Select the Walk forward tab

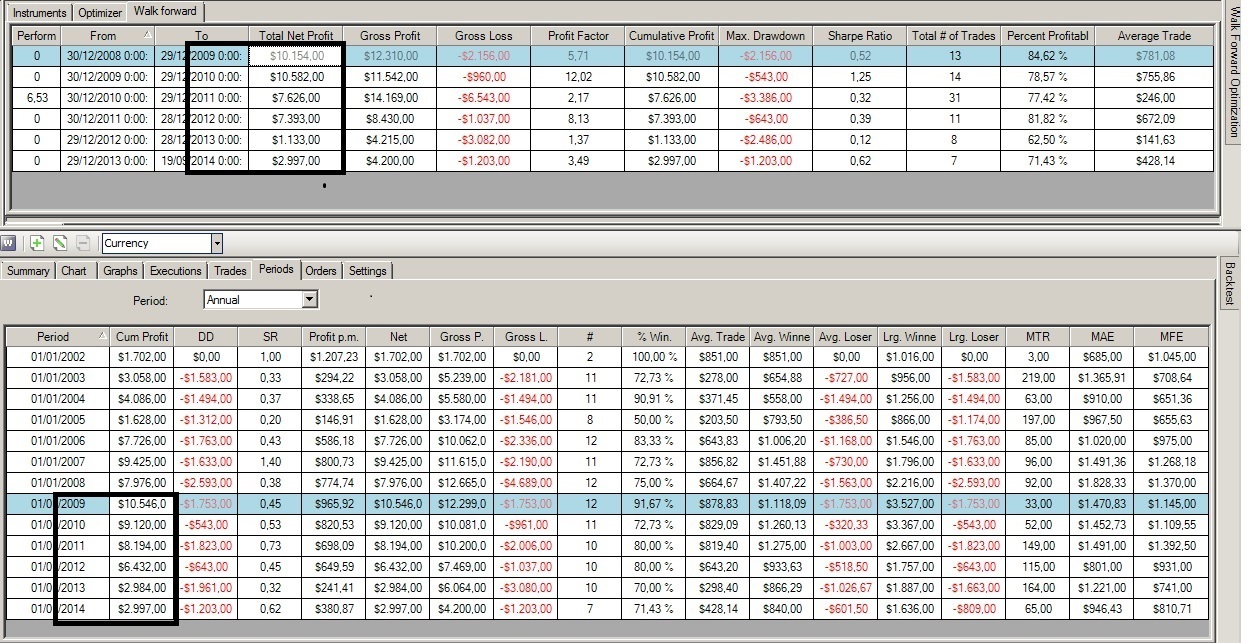[x=166, y=12]
